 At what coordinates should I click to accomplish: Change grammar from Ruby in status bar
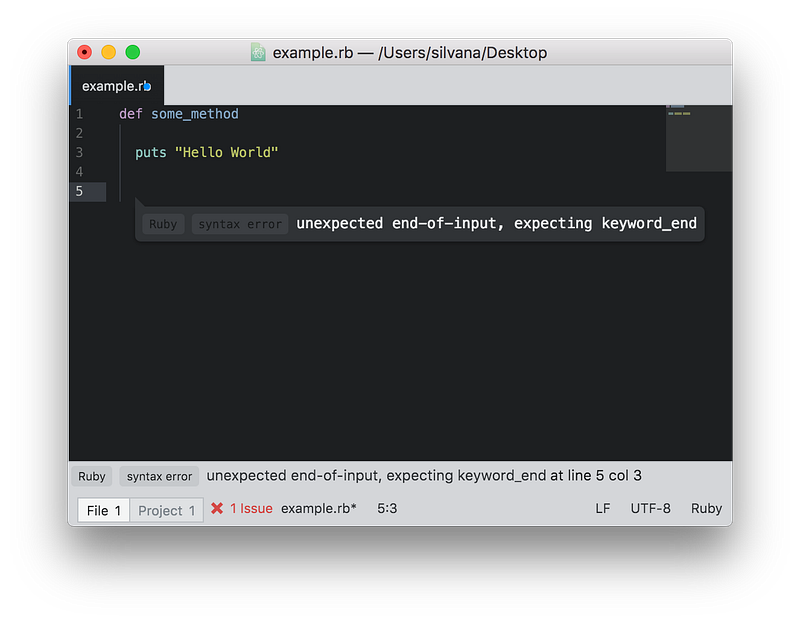[x=706, y=508]
